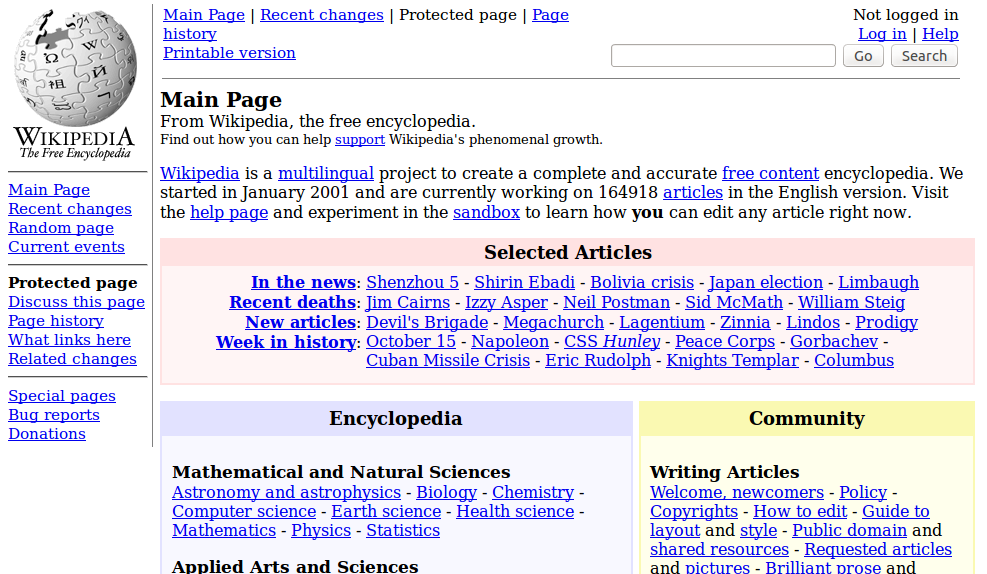Open the Jim Cairns article

pos(408,303)
